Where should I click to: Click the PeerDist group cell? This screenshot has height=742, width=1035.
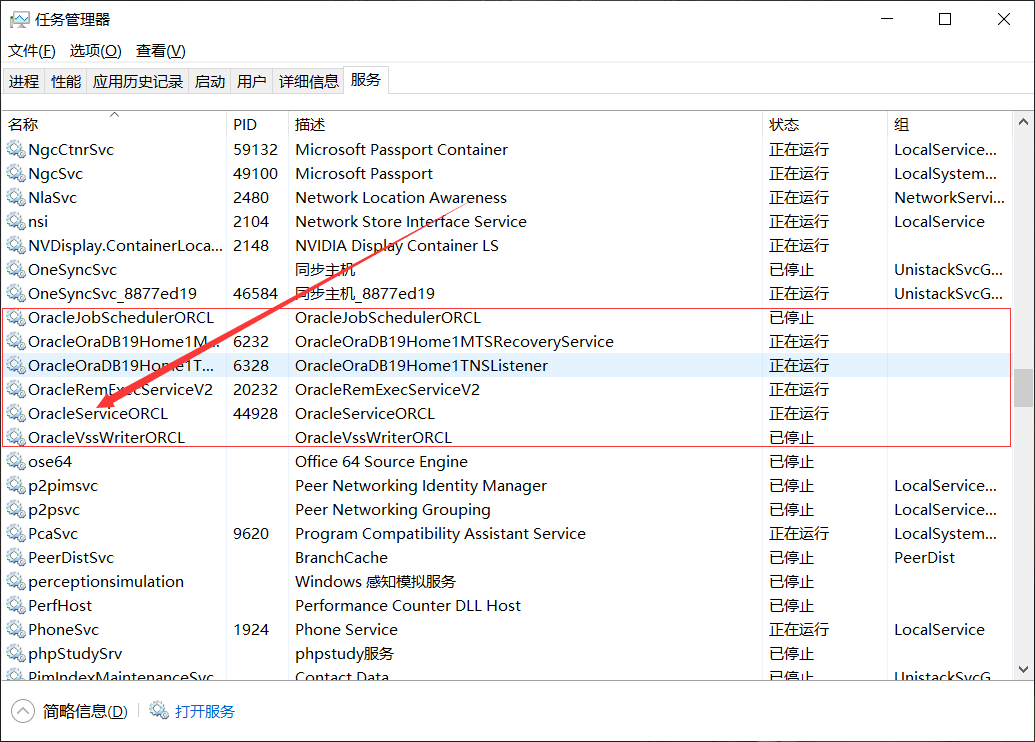tap(924, 558)
